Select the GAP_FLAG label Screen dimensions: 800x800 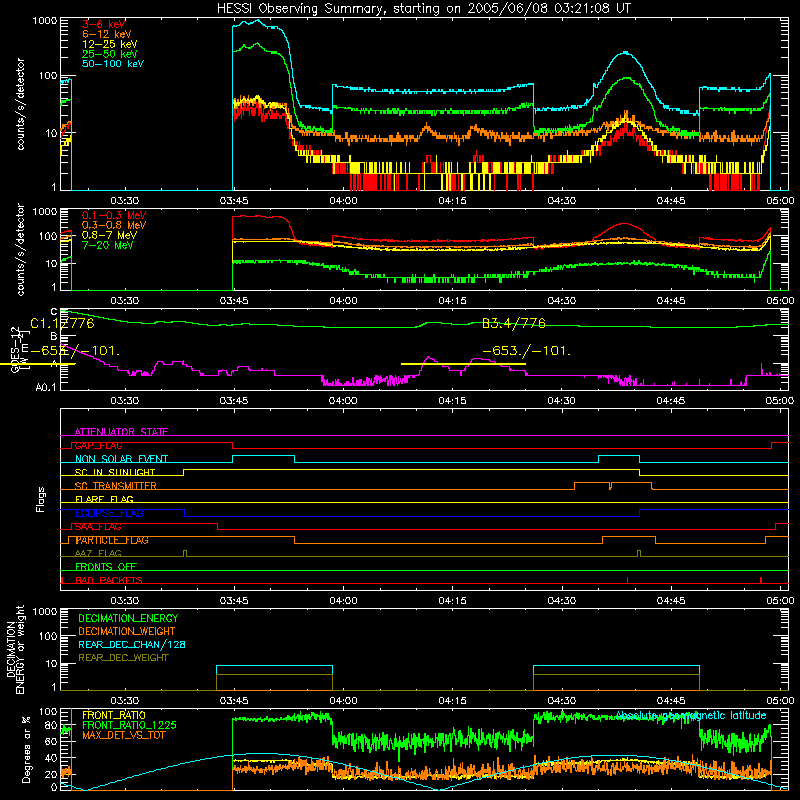click(98, 445)
